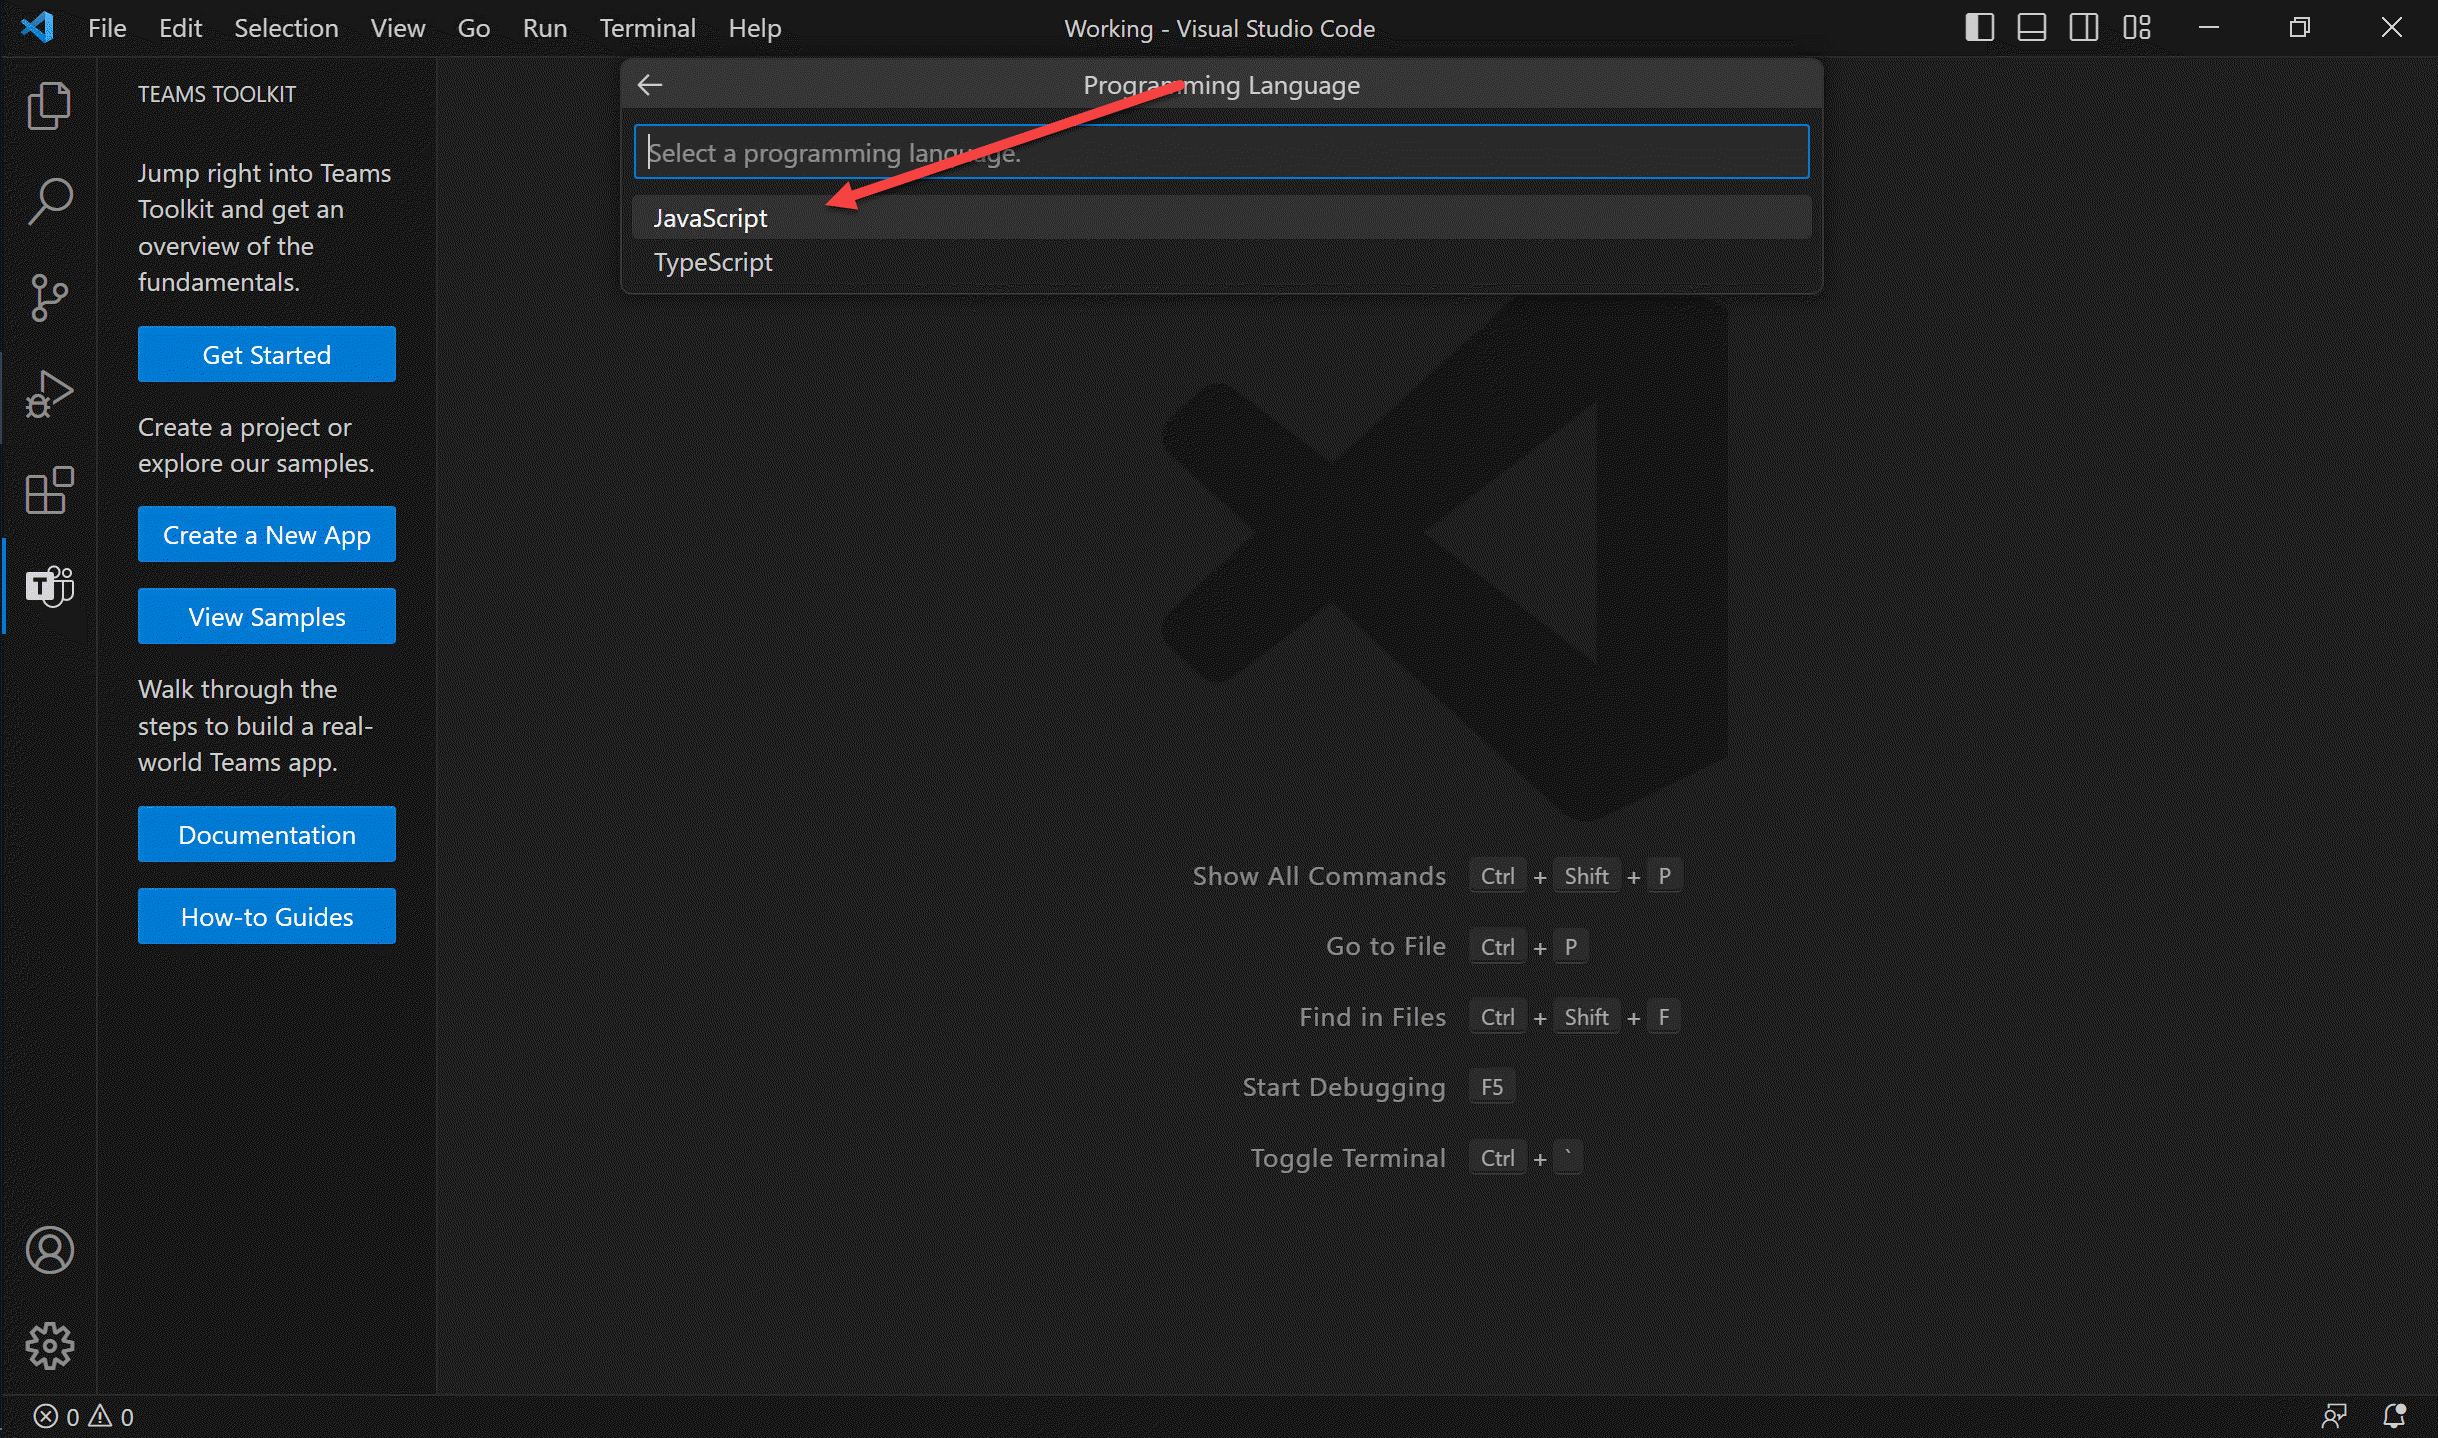This screenshot has width=2438, height=1438.
Task: Click the TEAMS TOOLKIT panel title
Action: tap(217, 94)
